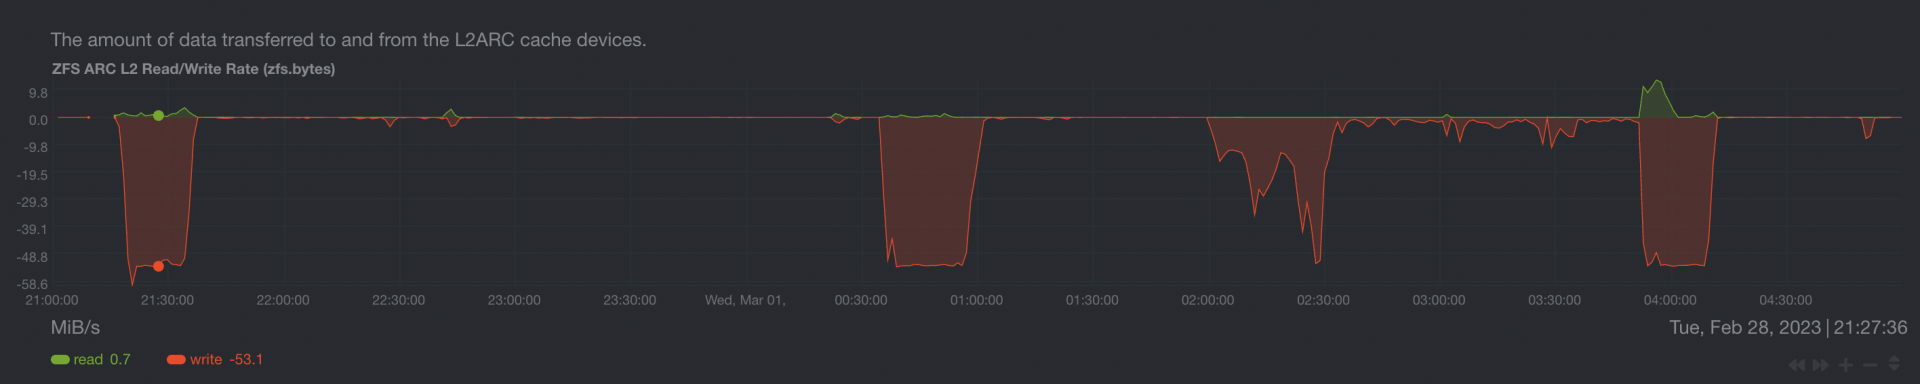Select the red write data point marker

[x=158, y=266]
